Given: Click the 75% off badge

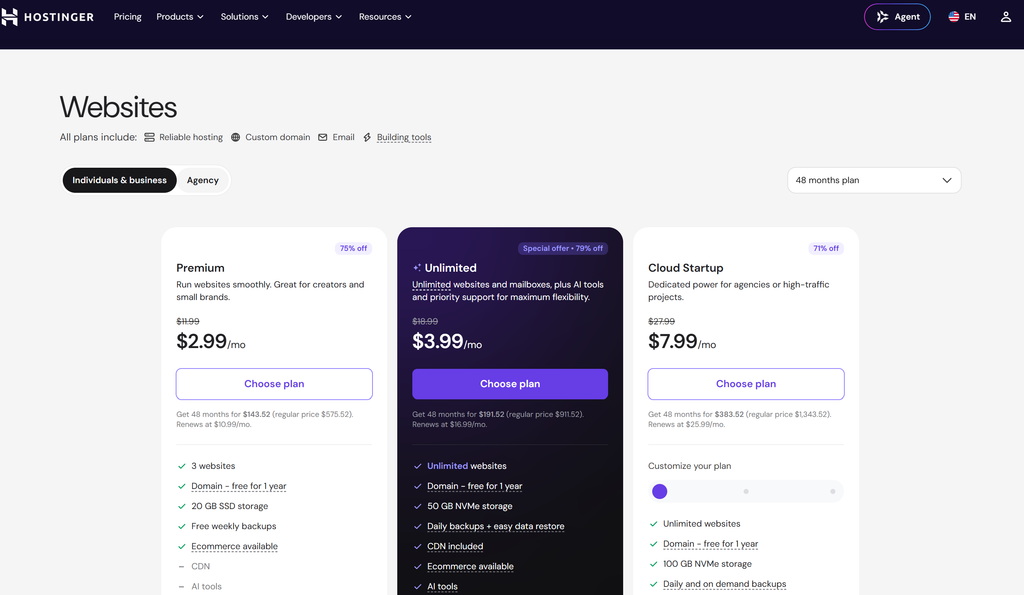Looking at the screenshot, I should tap(353, 248).
